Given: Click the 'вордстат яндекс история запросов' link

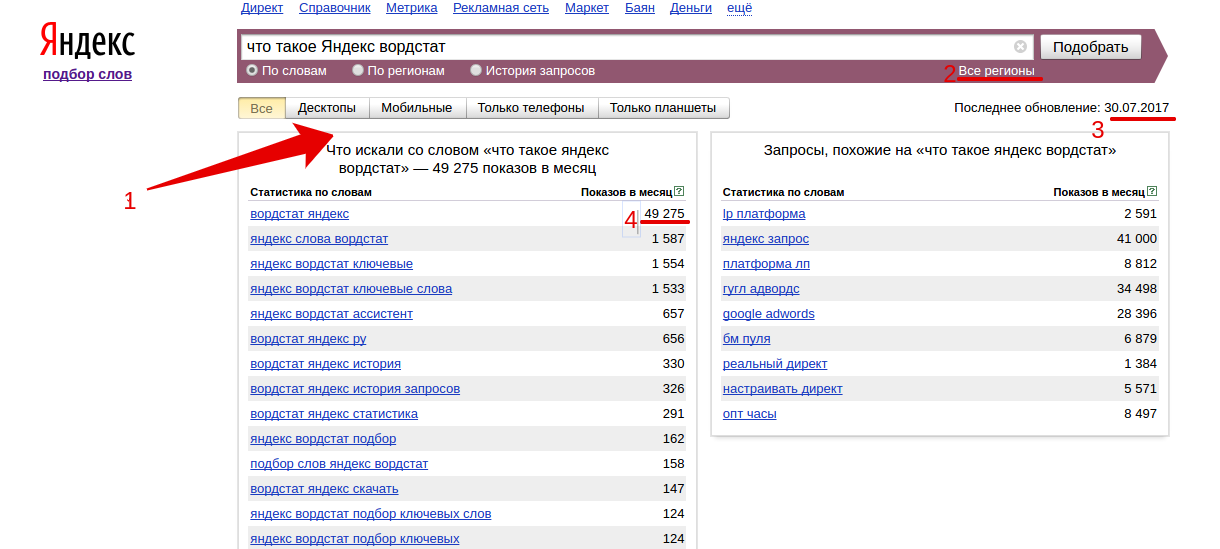Looking at the screenshot, I should click(355, 389).
